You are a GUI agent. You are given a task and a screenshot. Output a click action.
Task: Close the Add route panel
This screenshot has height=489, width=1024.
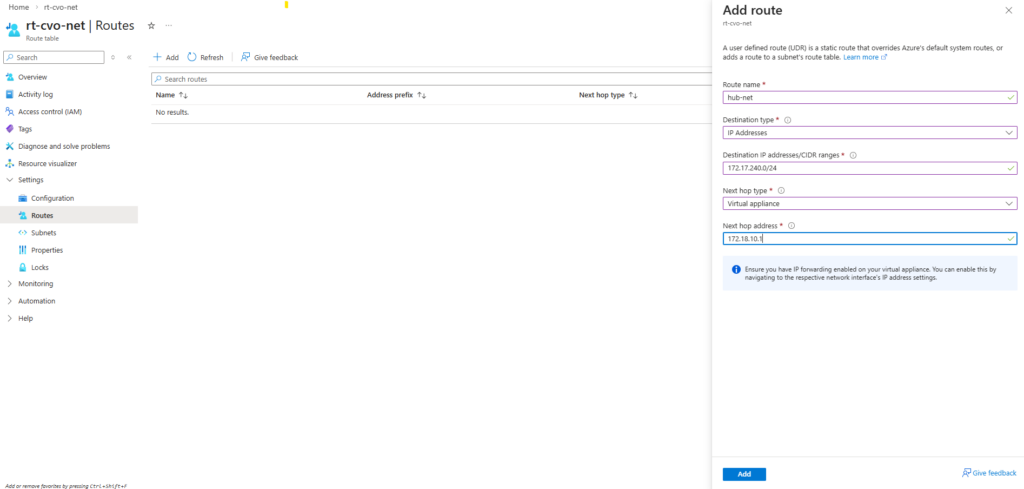[x=1008, y=10]
